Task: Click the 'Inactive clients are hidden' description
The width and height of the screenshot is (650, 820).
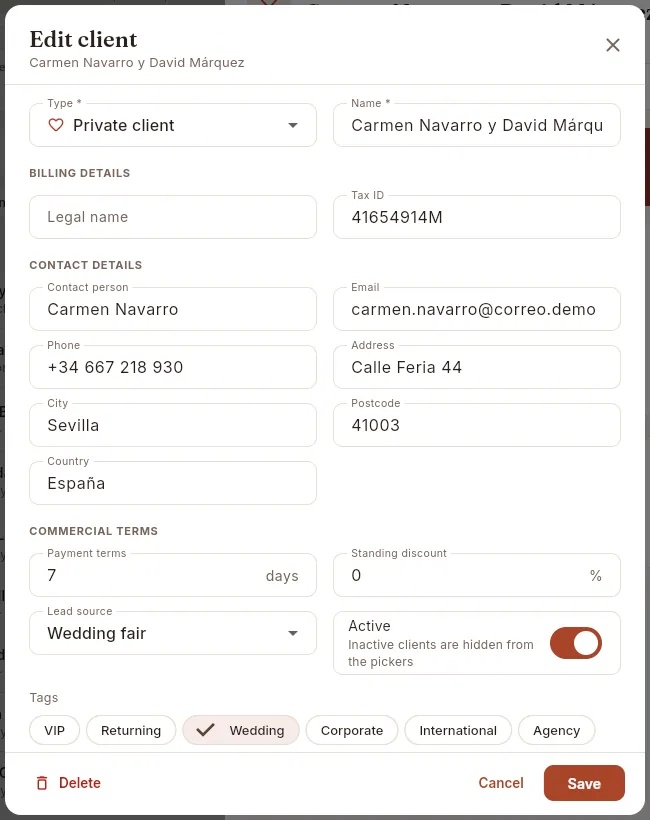Action: click(x=441, y=653)
